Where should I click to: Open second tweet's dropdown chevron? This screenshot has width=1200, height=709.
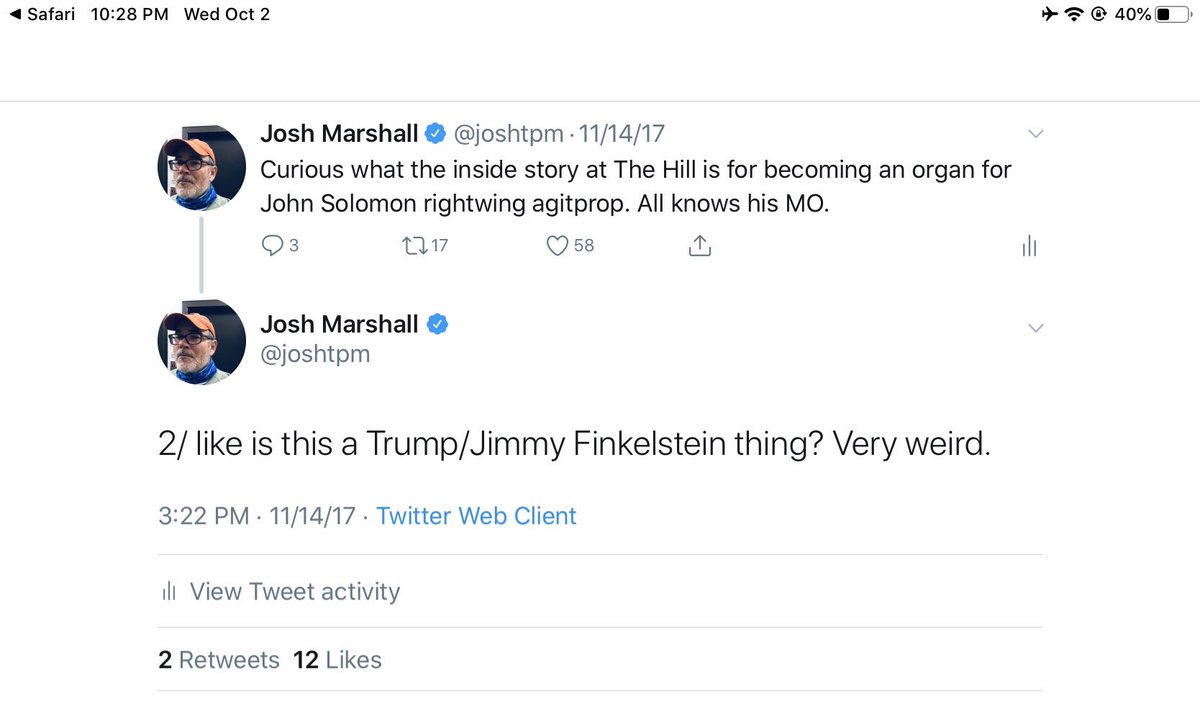pos(1036,328)
